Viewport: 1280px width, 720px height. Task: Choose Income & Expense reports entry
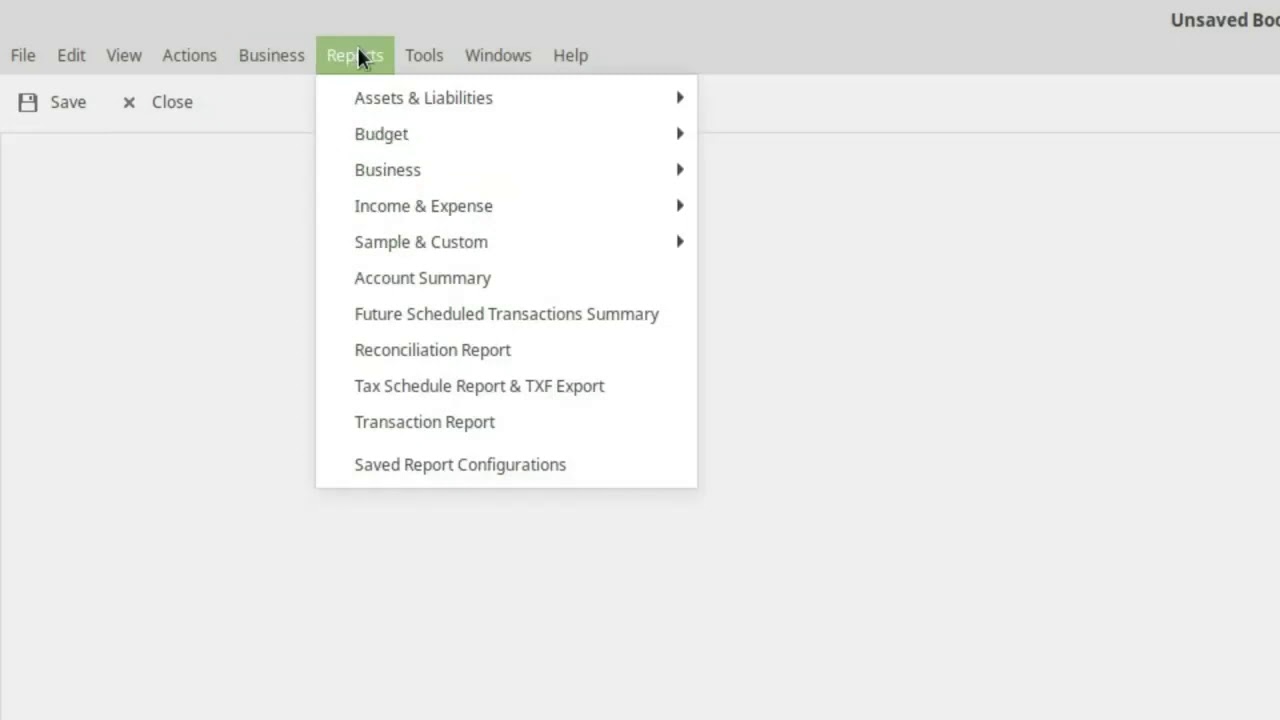click(x=506, y=206)
